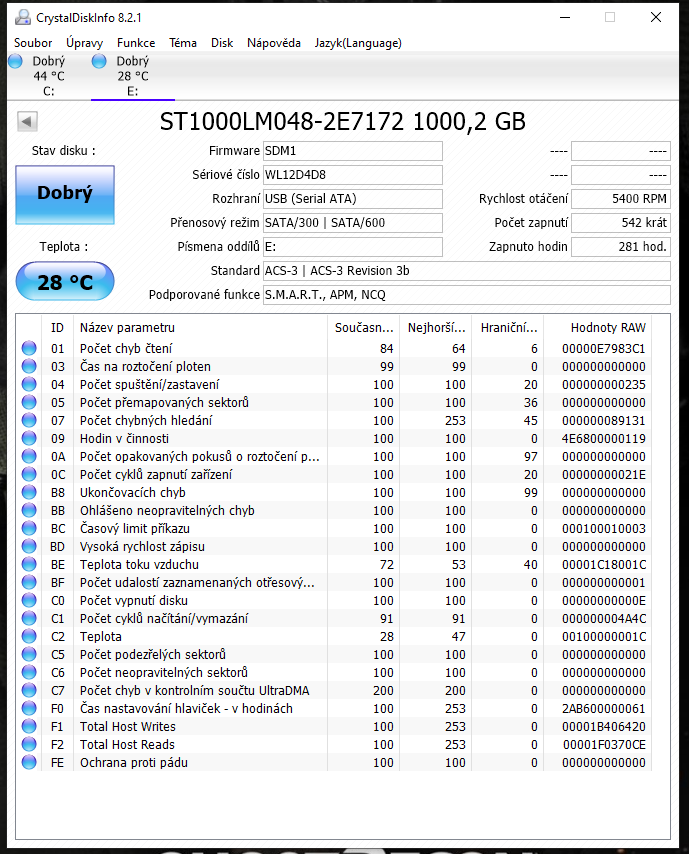The image size is (689, 854).
Task: Click the ID column header
Action: pyautogui.click(x=57, y=328)
